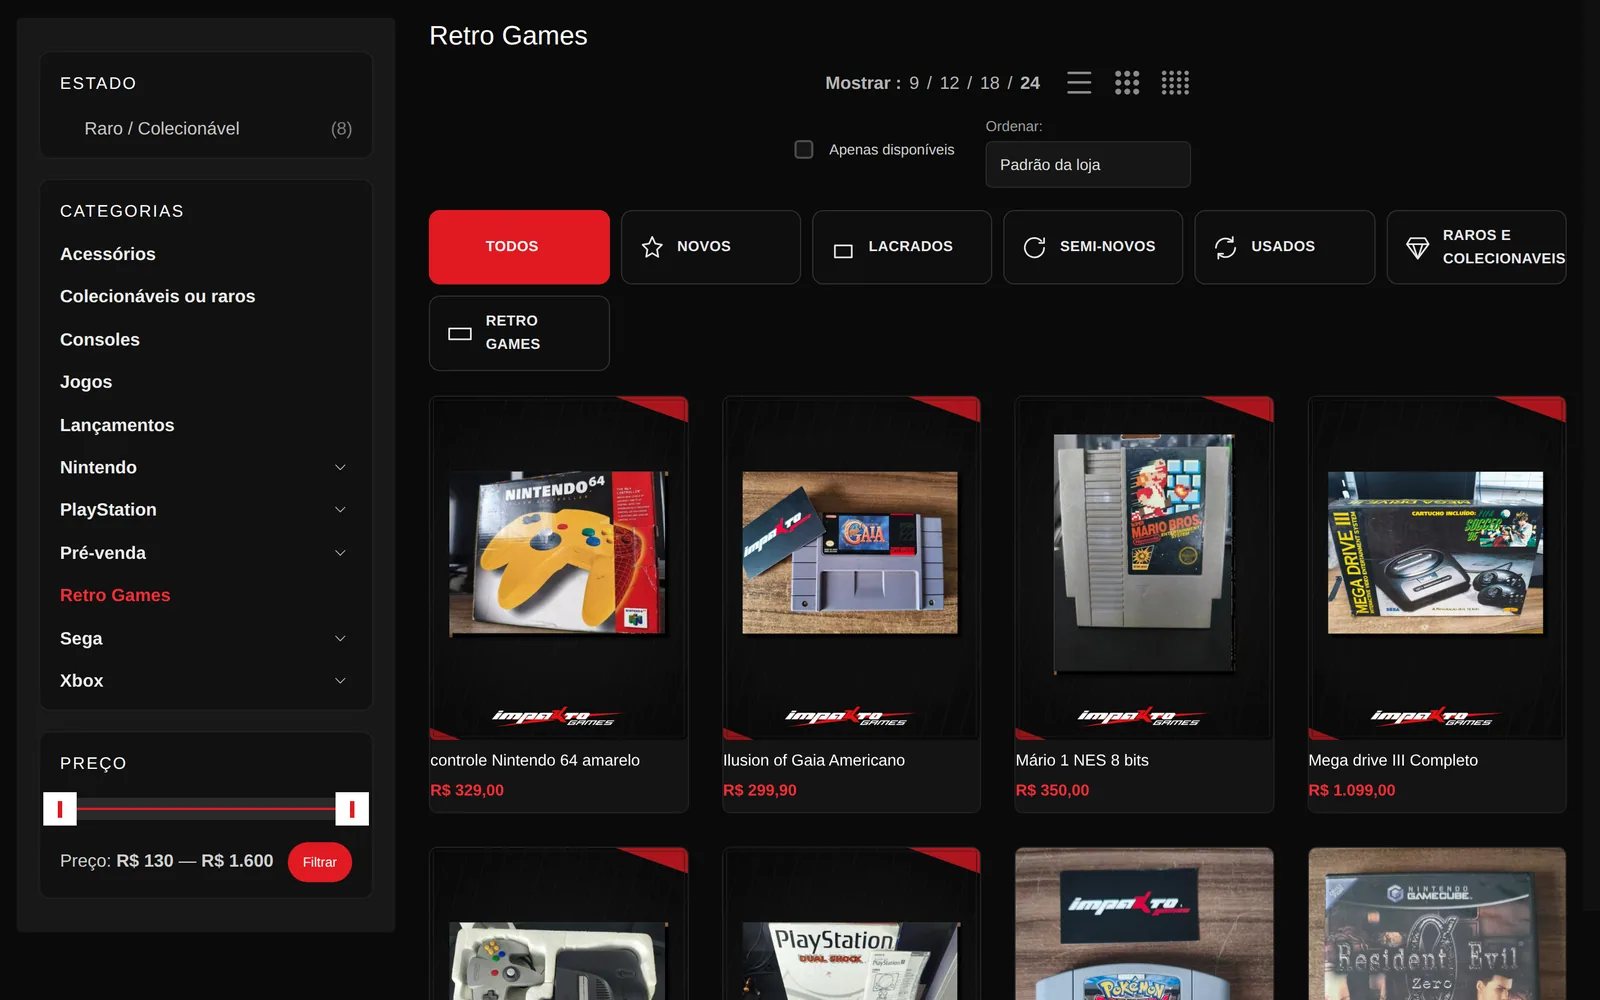Screen dimensions: 1600x1000
Task: Open the PlayStation Dual Shock box thumbnail
Action: tap(851, 924)
